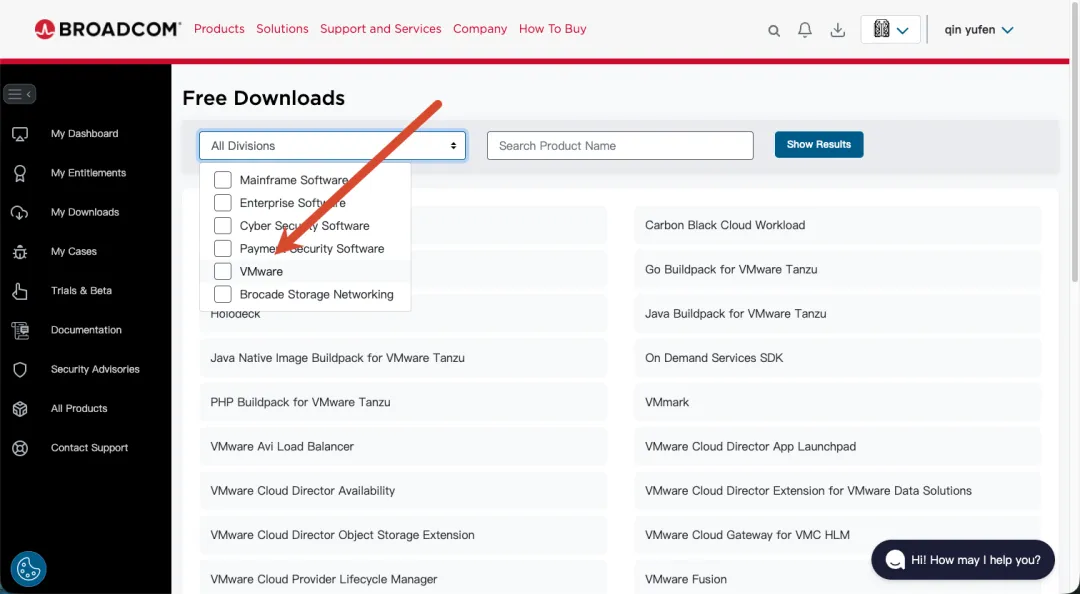Click the All Products cube icon
Viewport: 1080px width, 594px height.
20,409
